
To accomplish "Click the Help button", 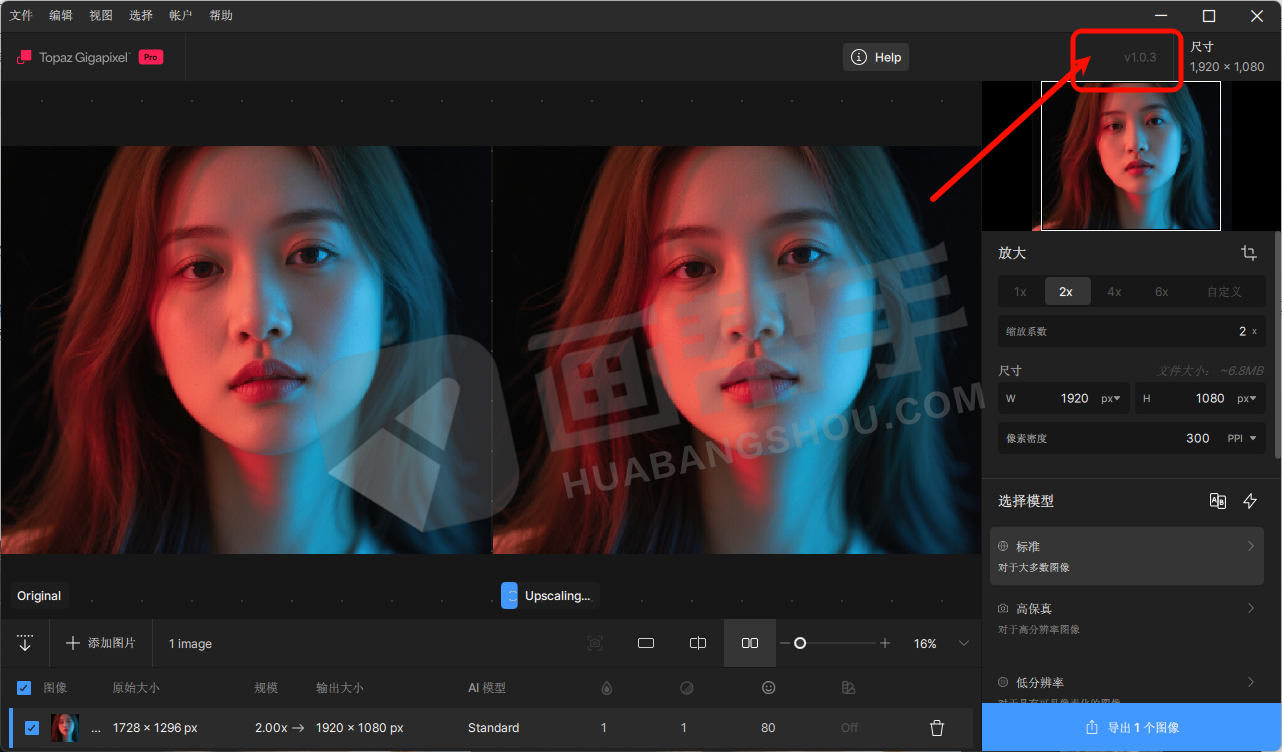I will (876, 57).
